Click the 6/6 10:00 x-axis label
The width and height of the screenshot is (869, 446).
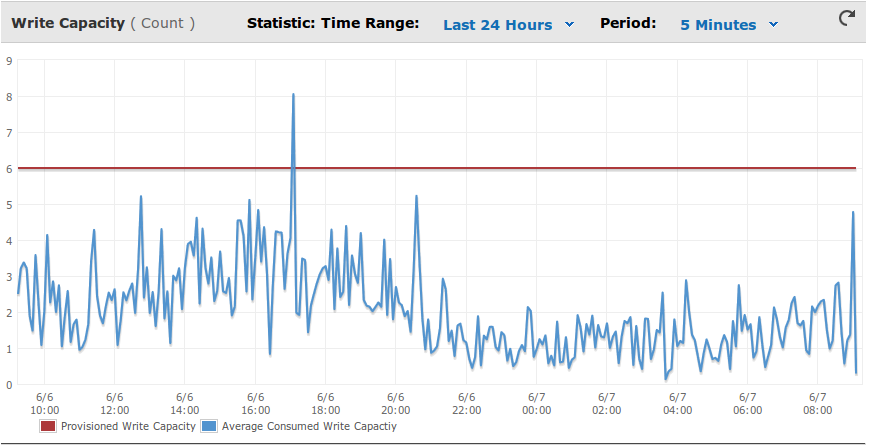coord(45,404)
